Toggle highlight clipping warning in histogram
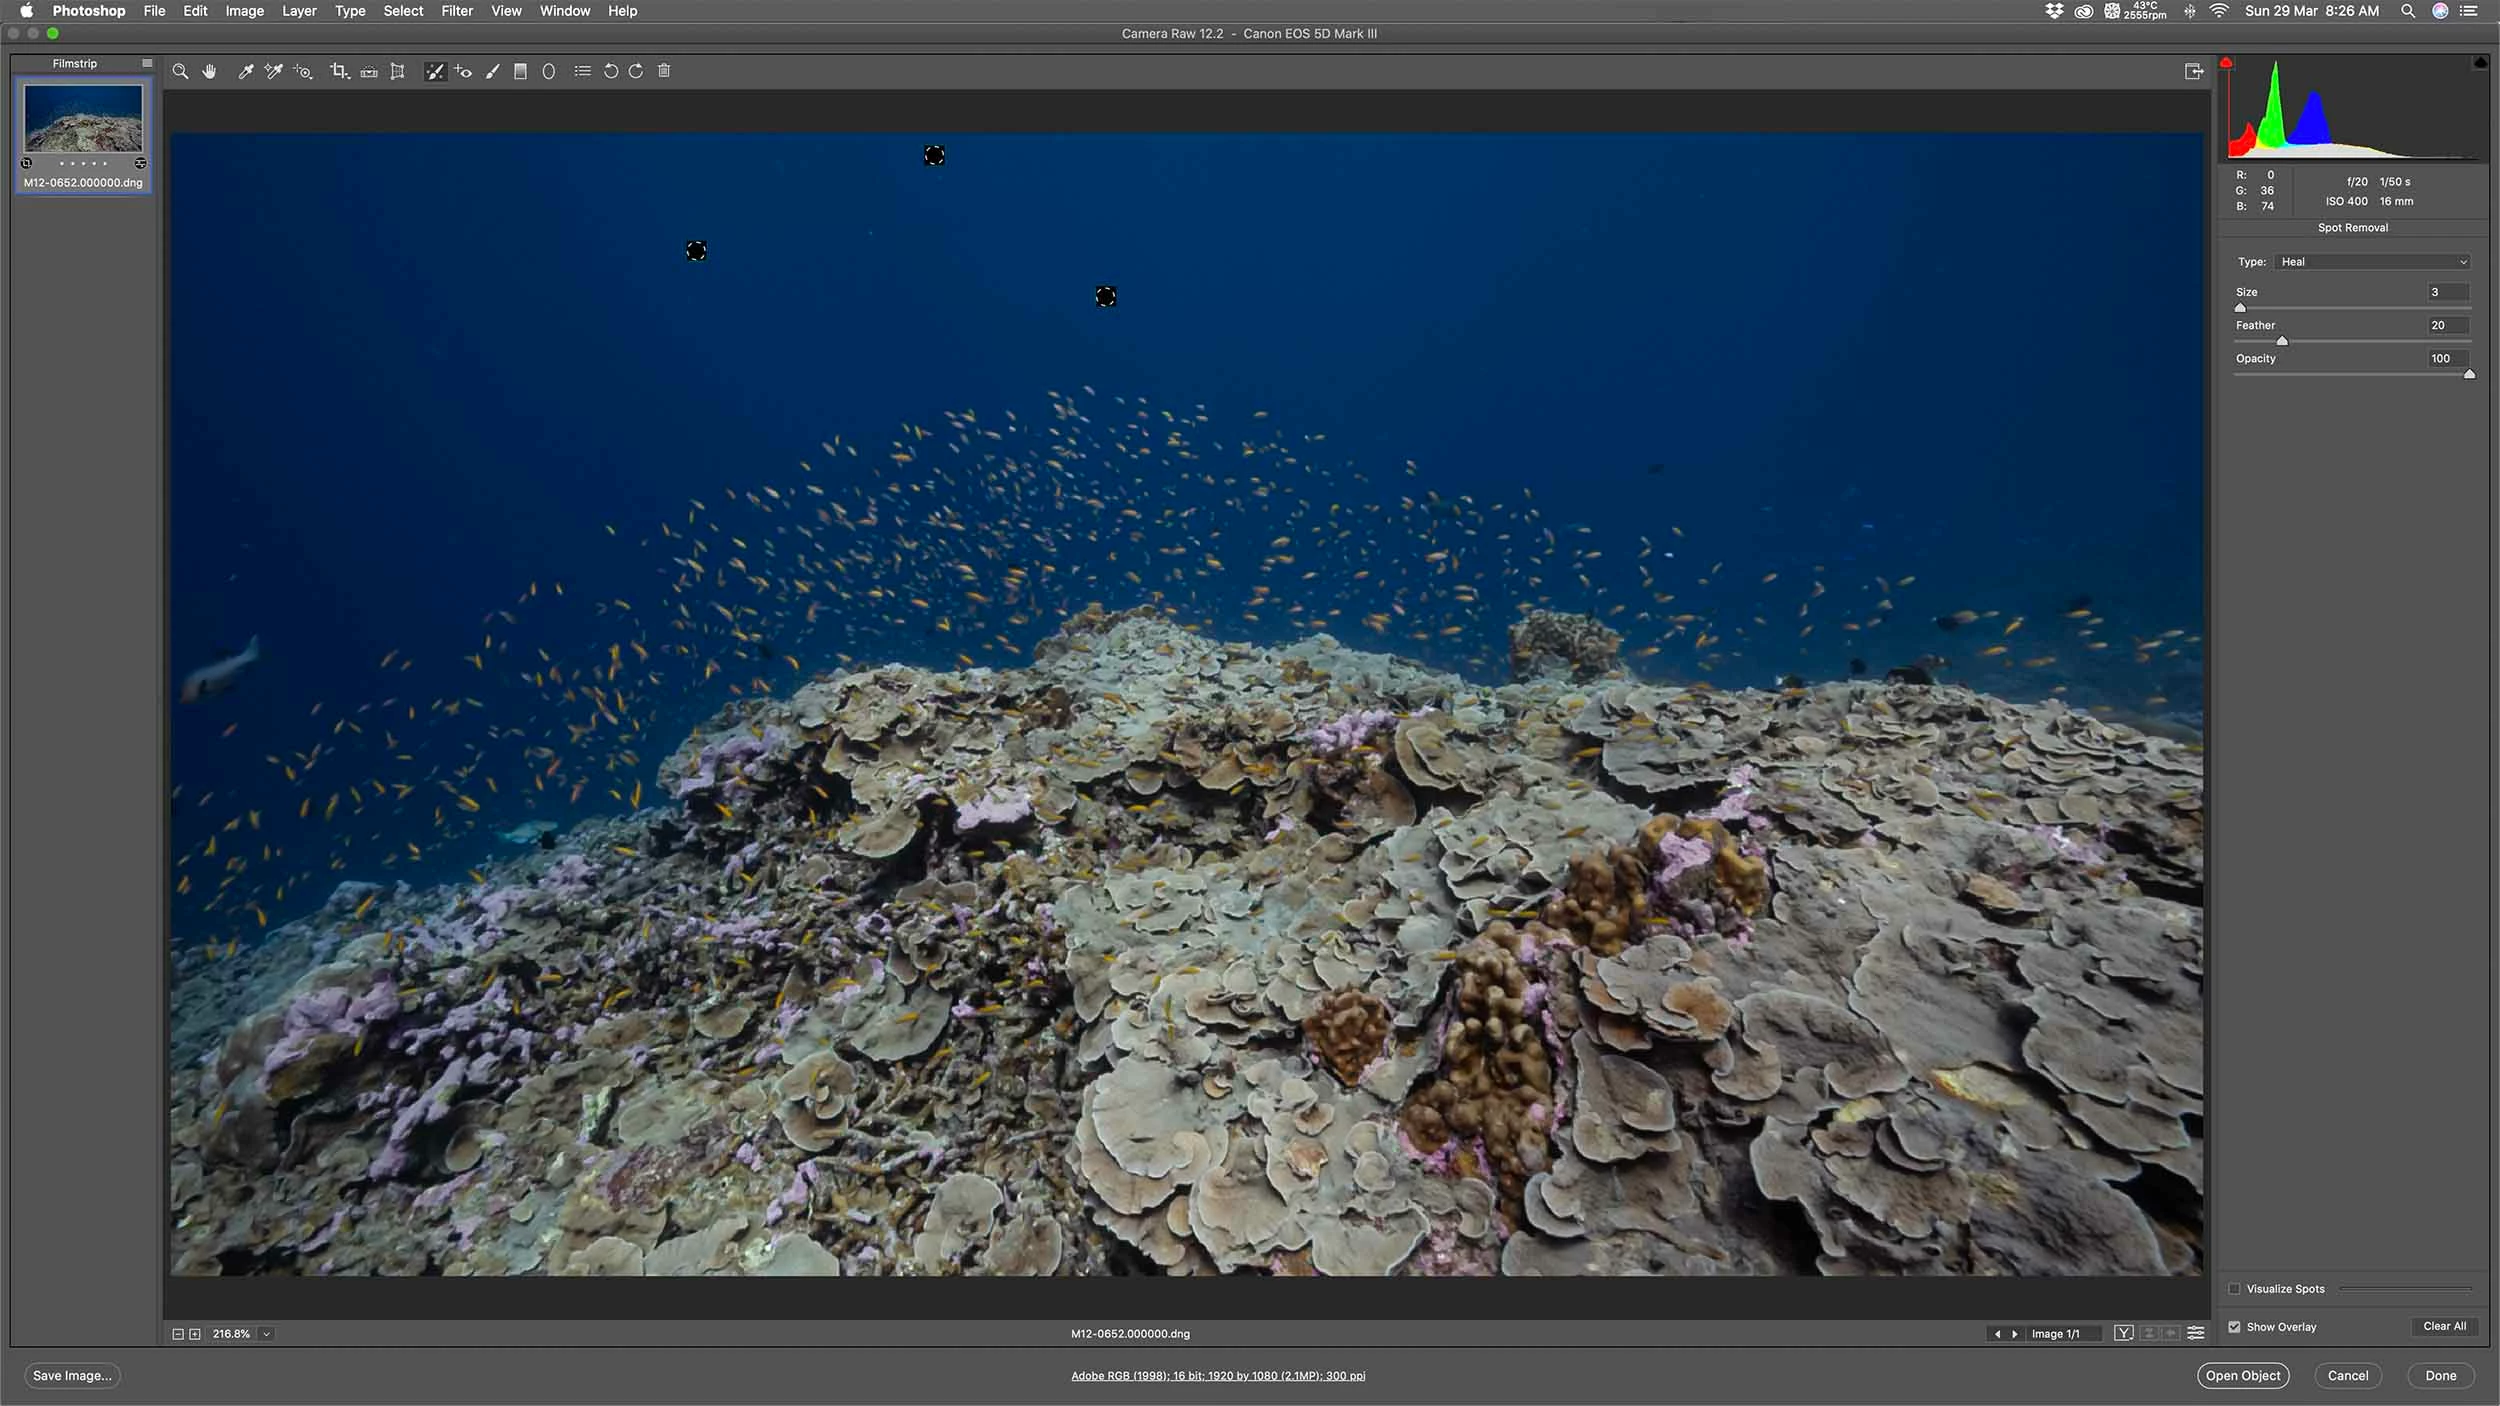 [2479, 63]
